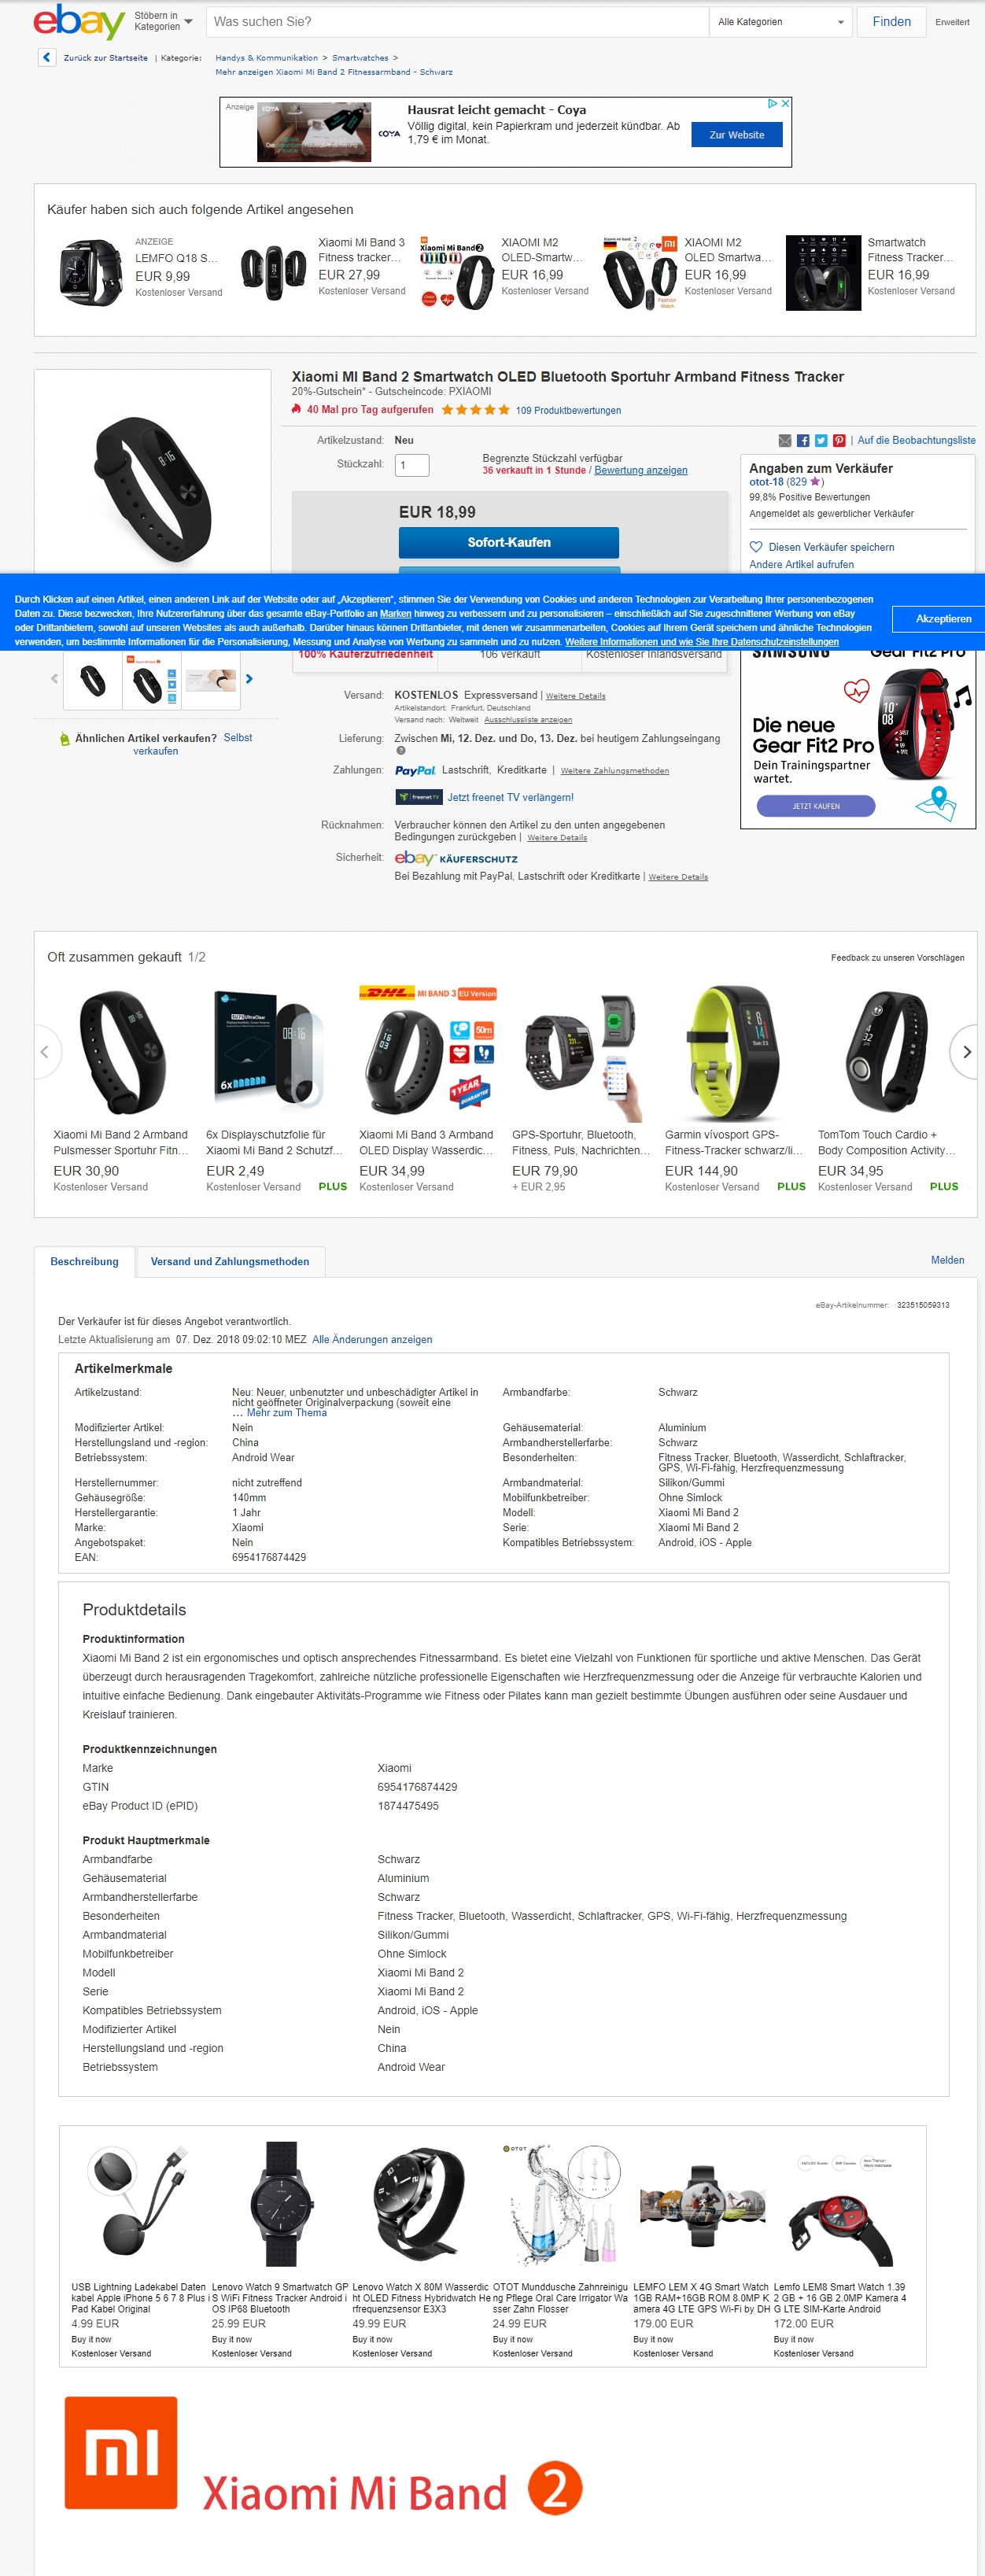Share the listing via email icon
Viewport: 985px width, 2576px height.
[785, 441]
